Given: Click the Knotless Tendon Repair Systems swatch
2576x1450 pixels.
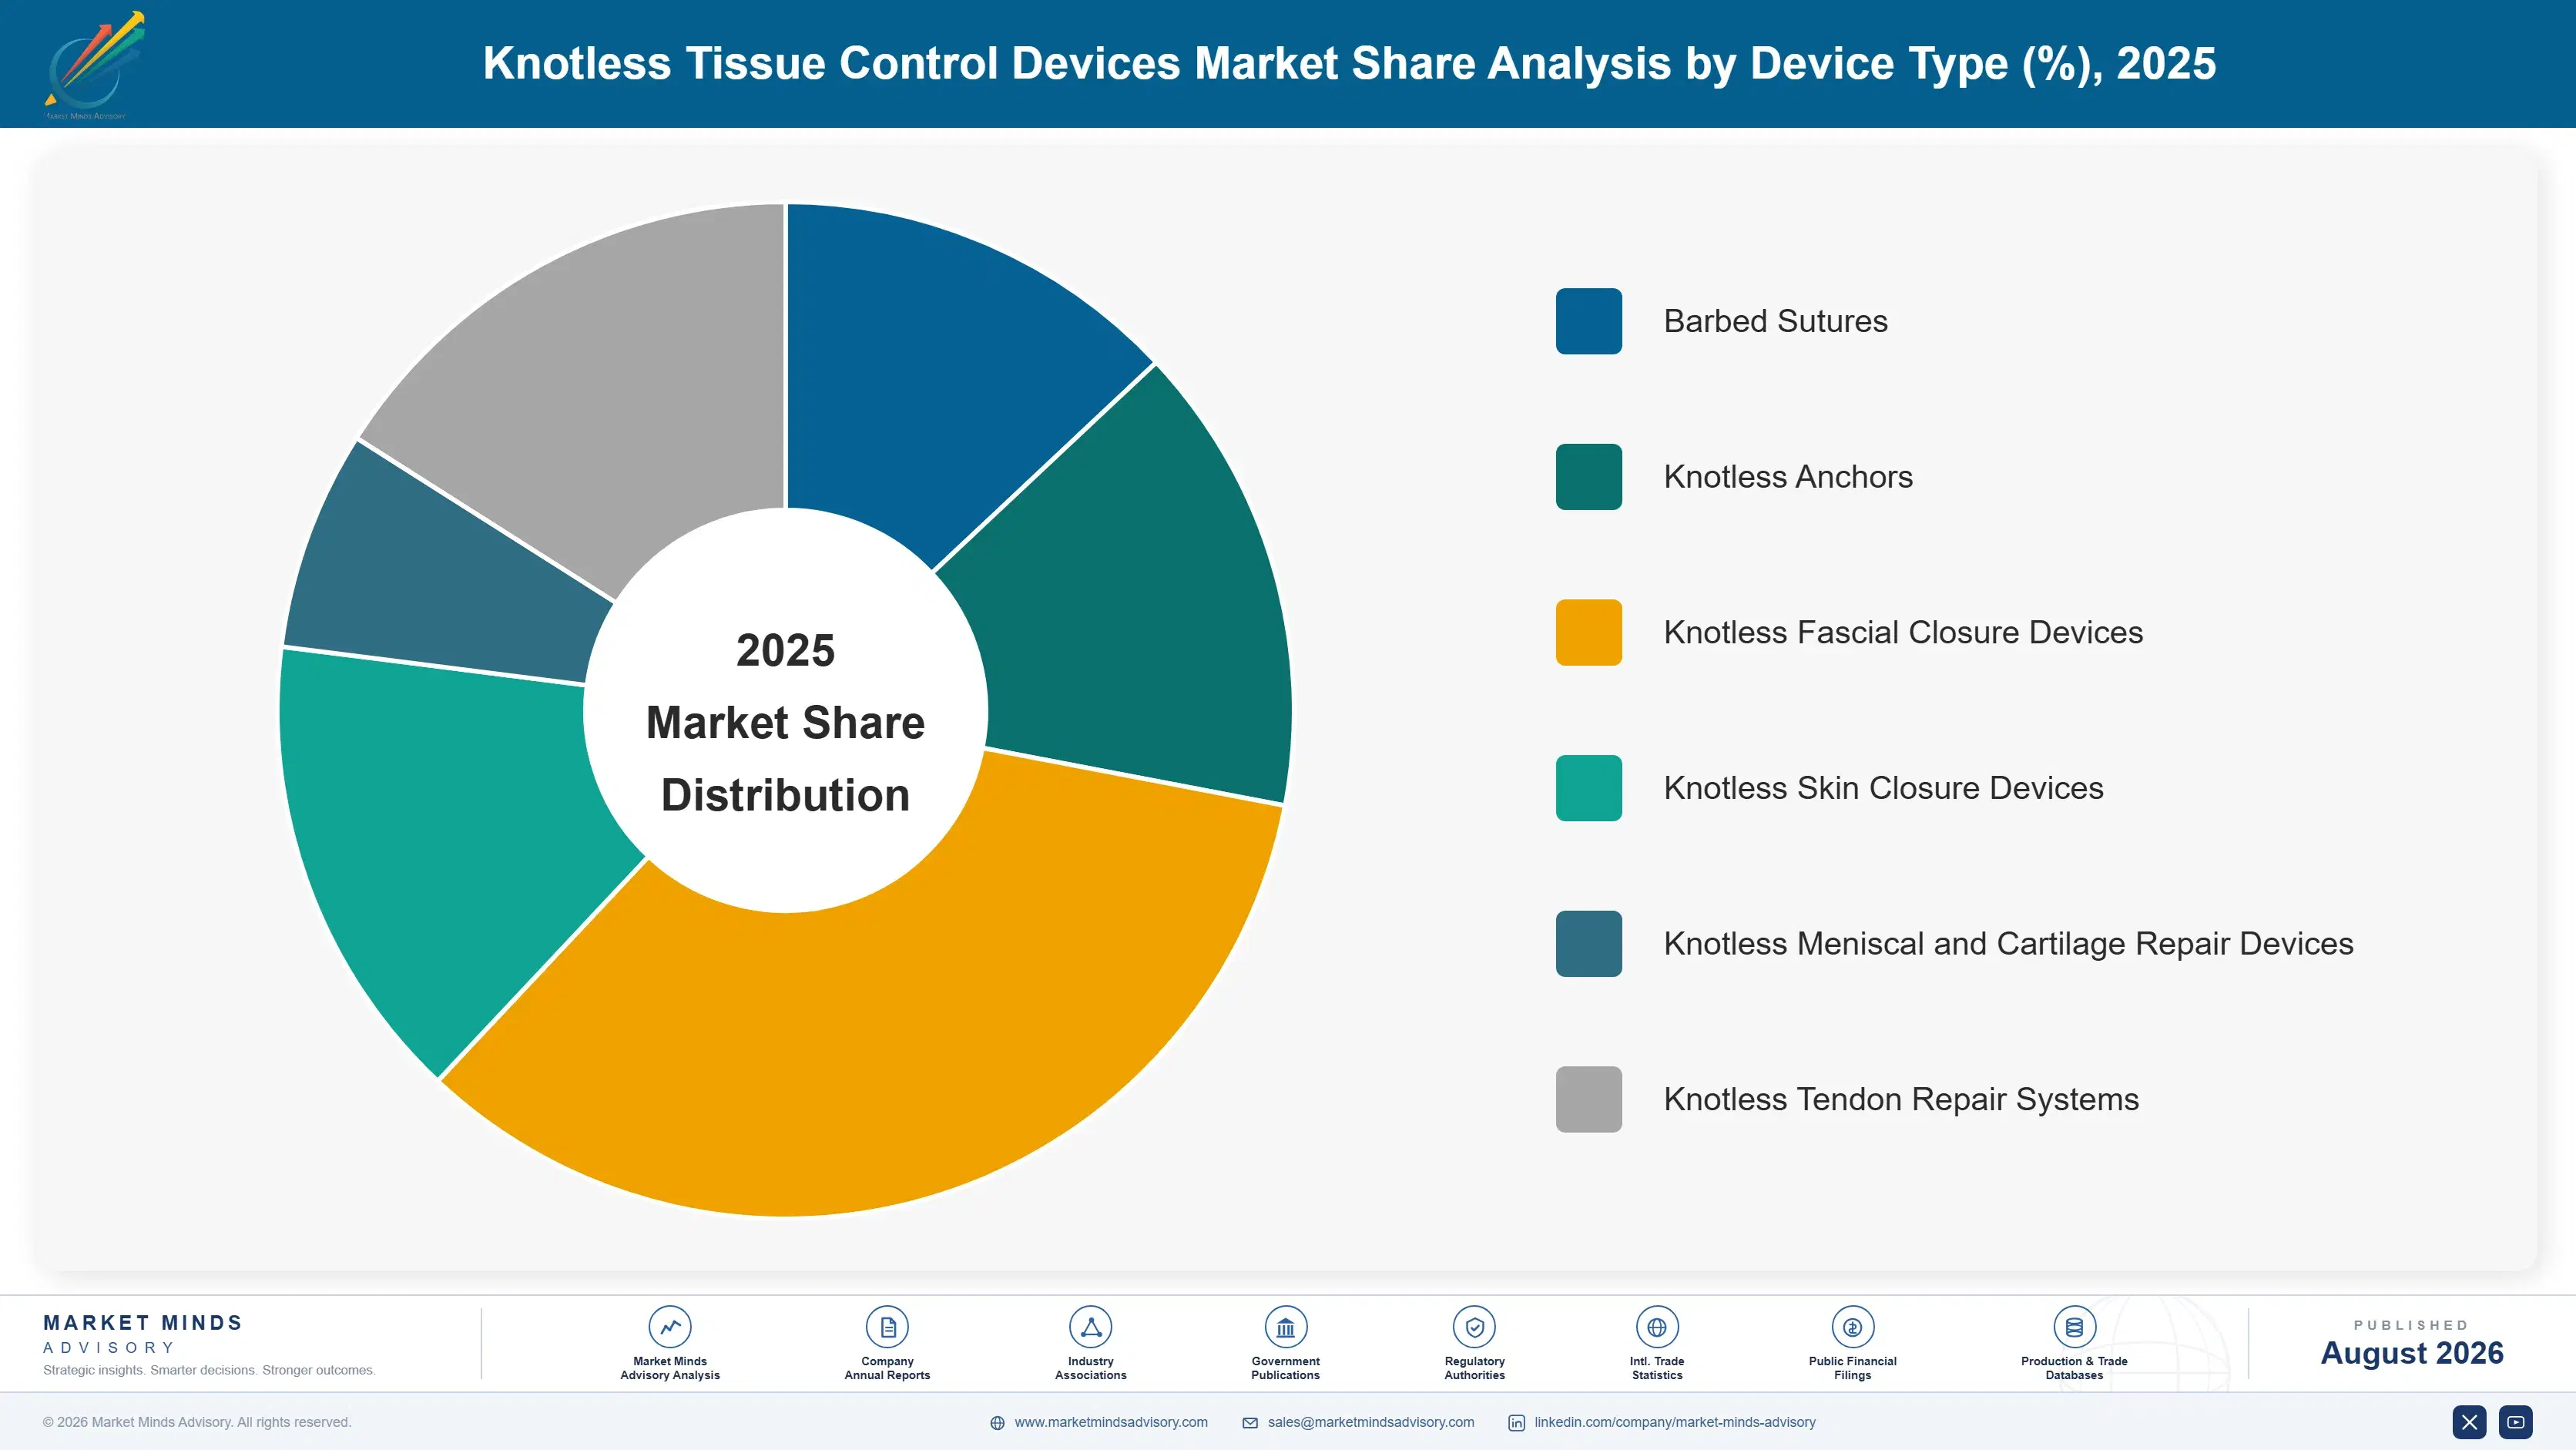Looking at the screenshot, I should pyautogui.click(x=1588, y=1099).
